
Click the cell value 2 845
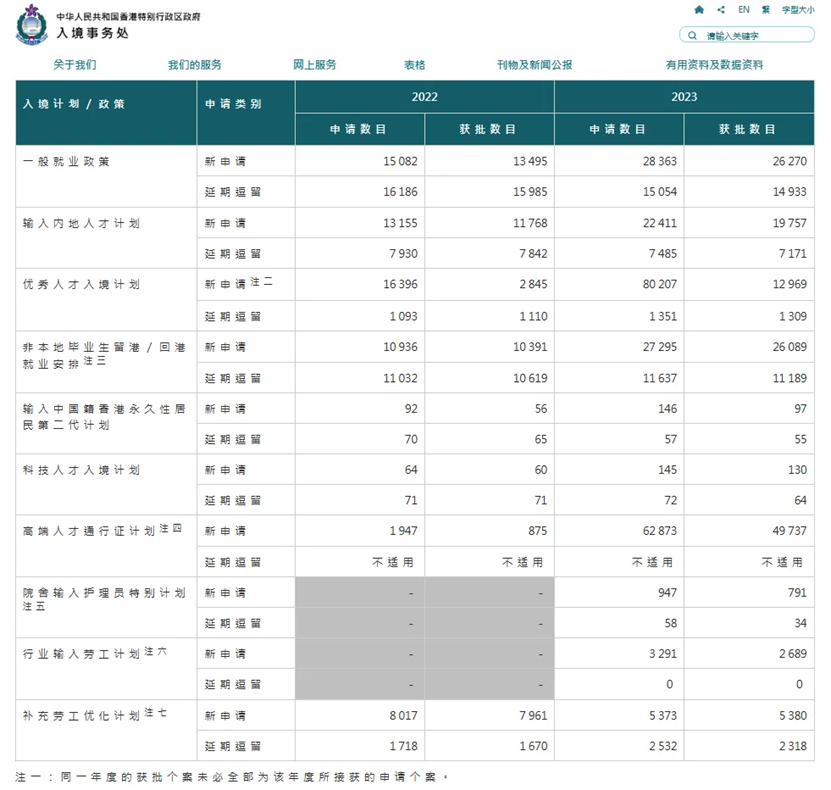tap(533, 285)
